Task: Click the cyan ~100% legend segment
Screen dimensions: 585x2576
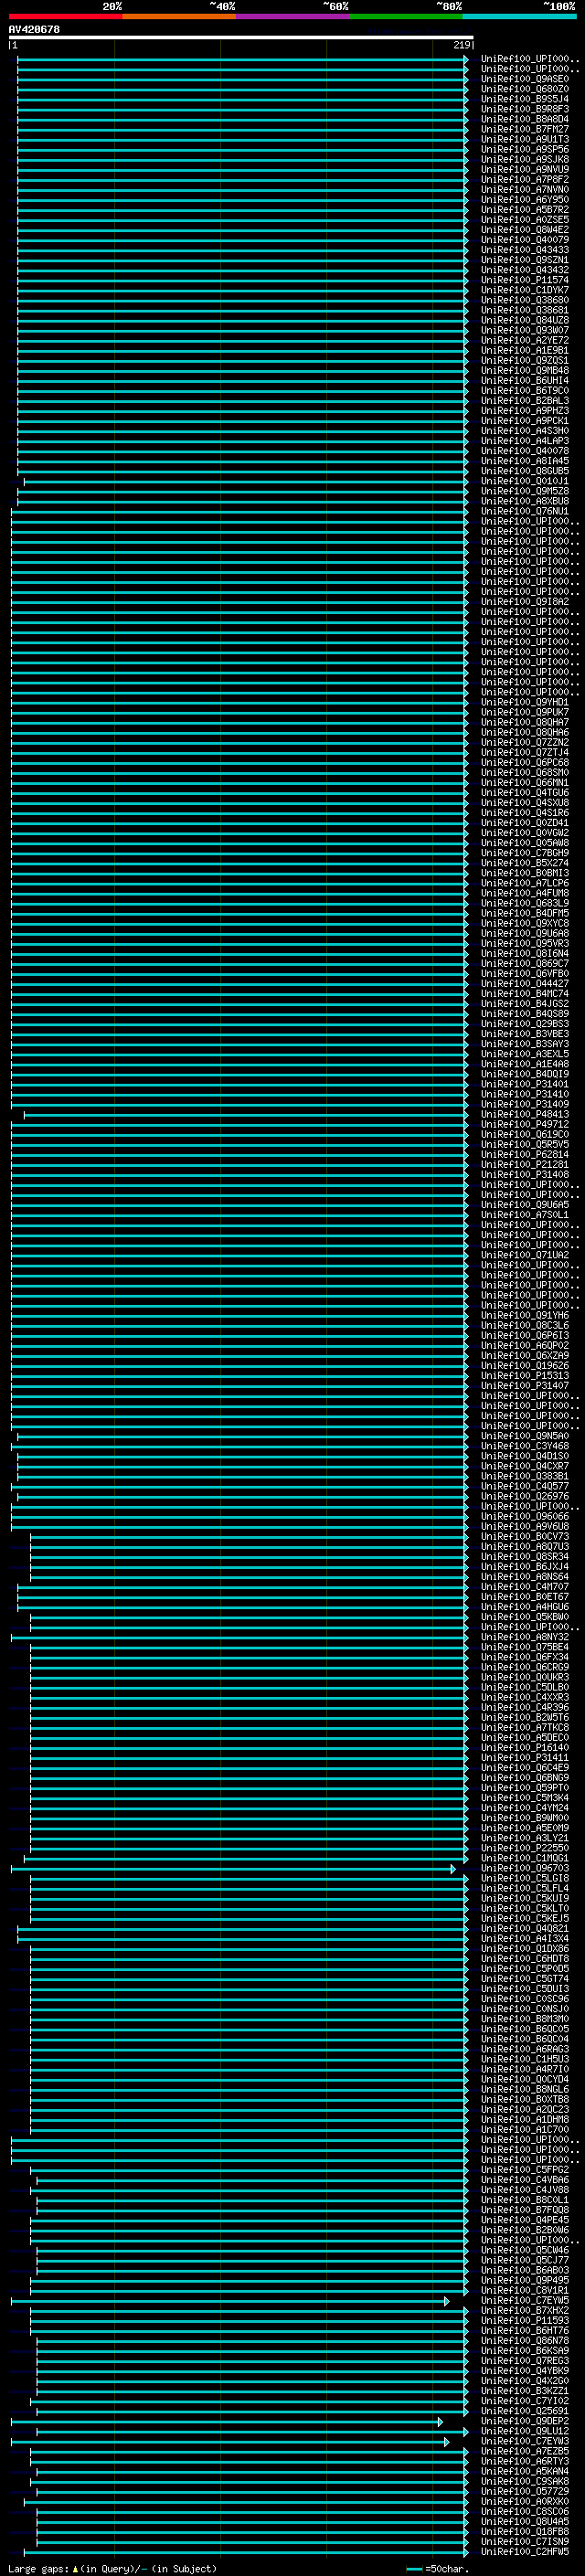Action: pos(519,16)
